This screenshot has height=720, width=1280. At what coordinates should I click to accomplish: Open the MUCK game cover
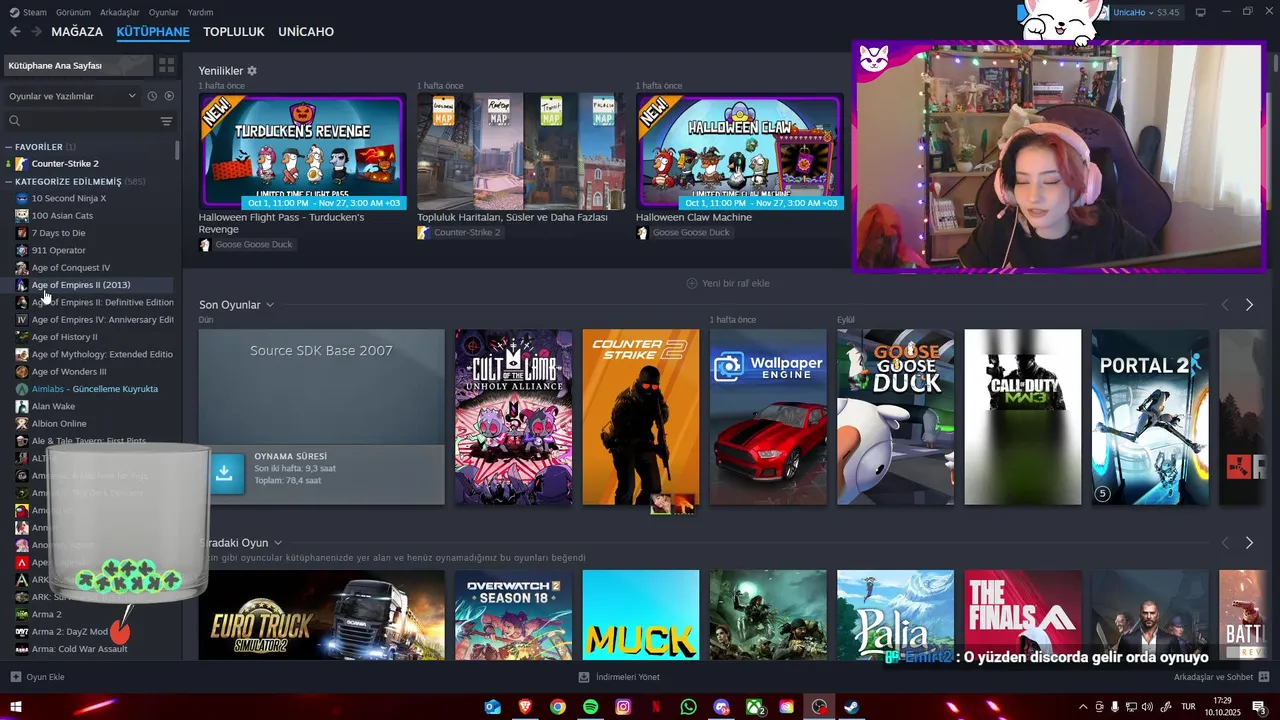[x=641, y=615]
